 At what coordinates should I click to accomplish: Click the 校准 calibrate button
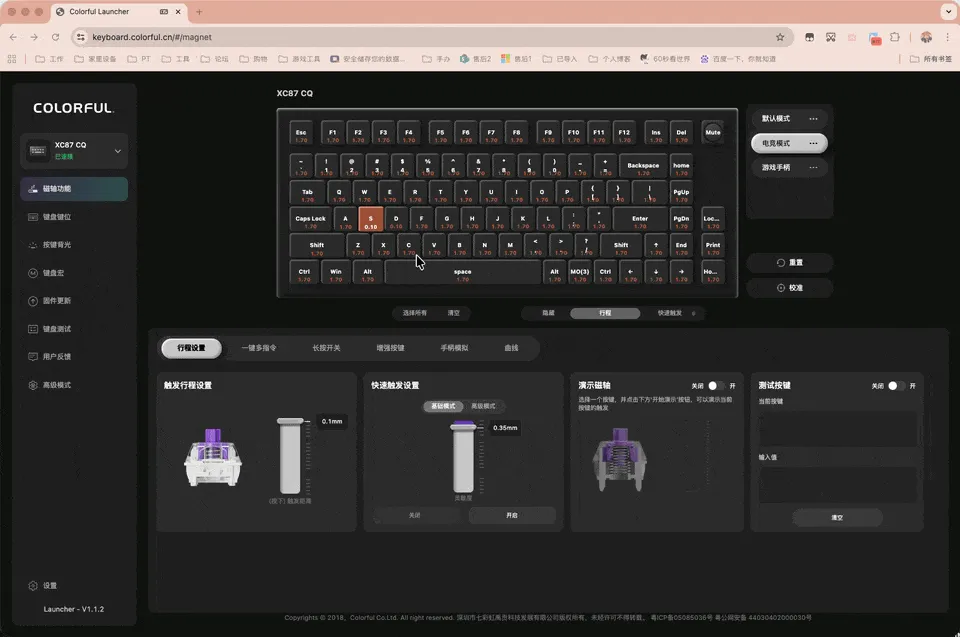(789, 288)
